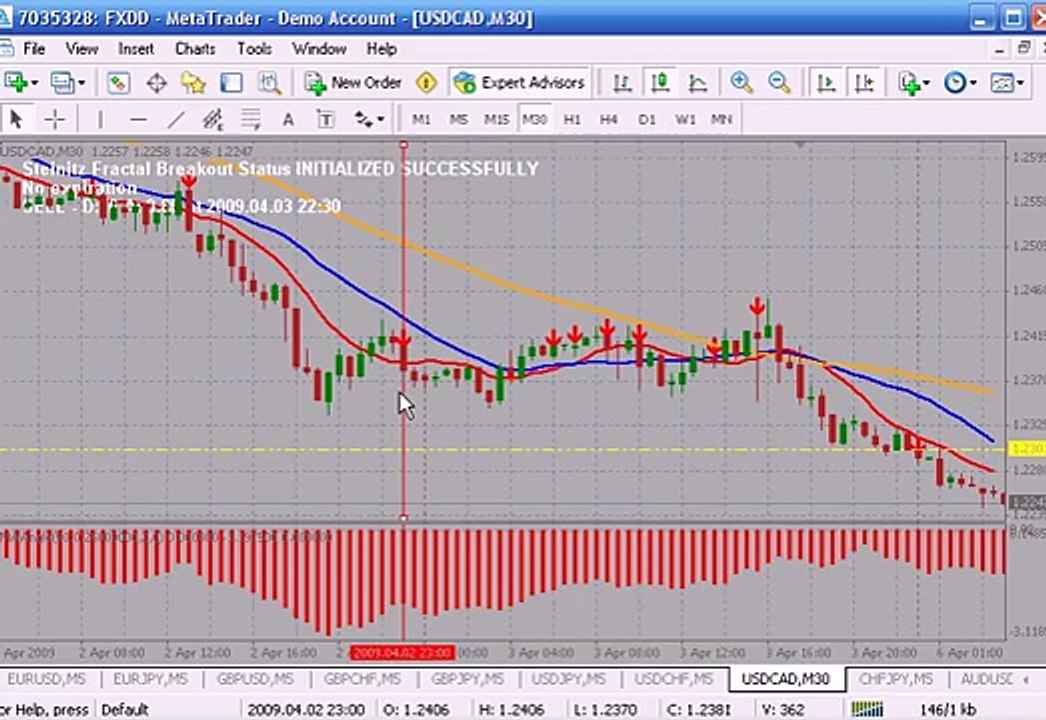Open the Market Watch window icon
The image size is (1046, 720).
[x=118, y=83]
